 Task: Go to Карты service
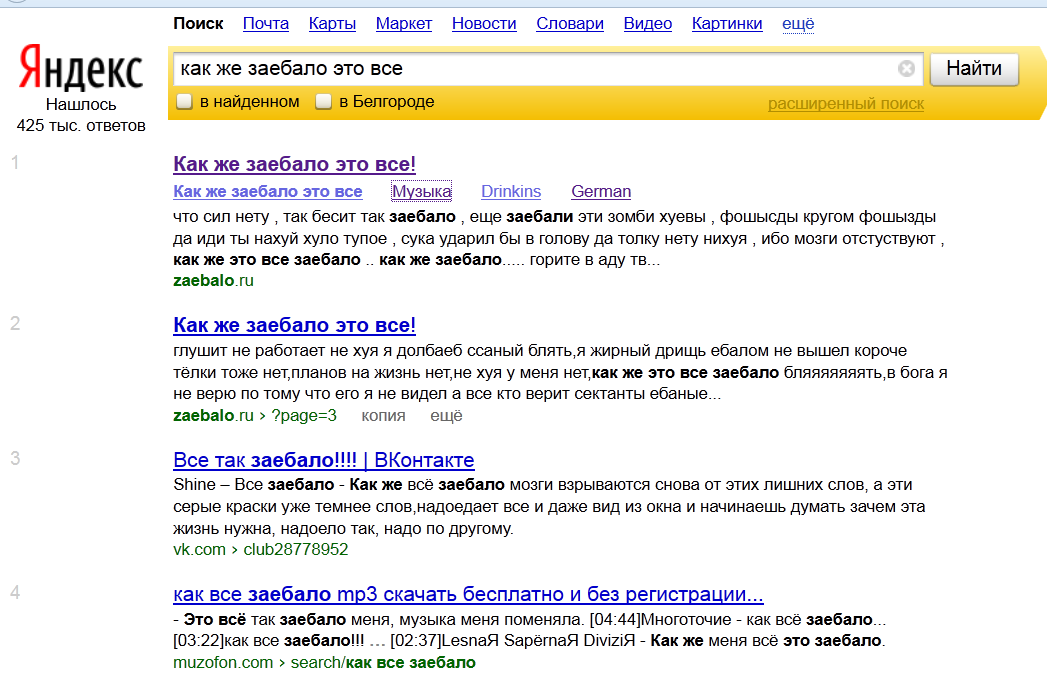(x=332, y=23)
